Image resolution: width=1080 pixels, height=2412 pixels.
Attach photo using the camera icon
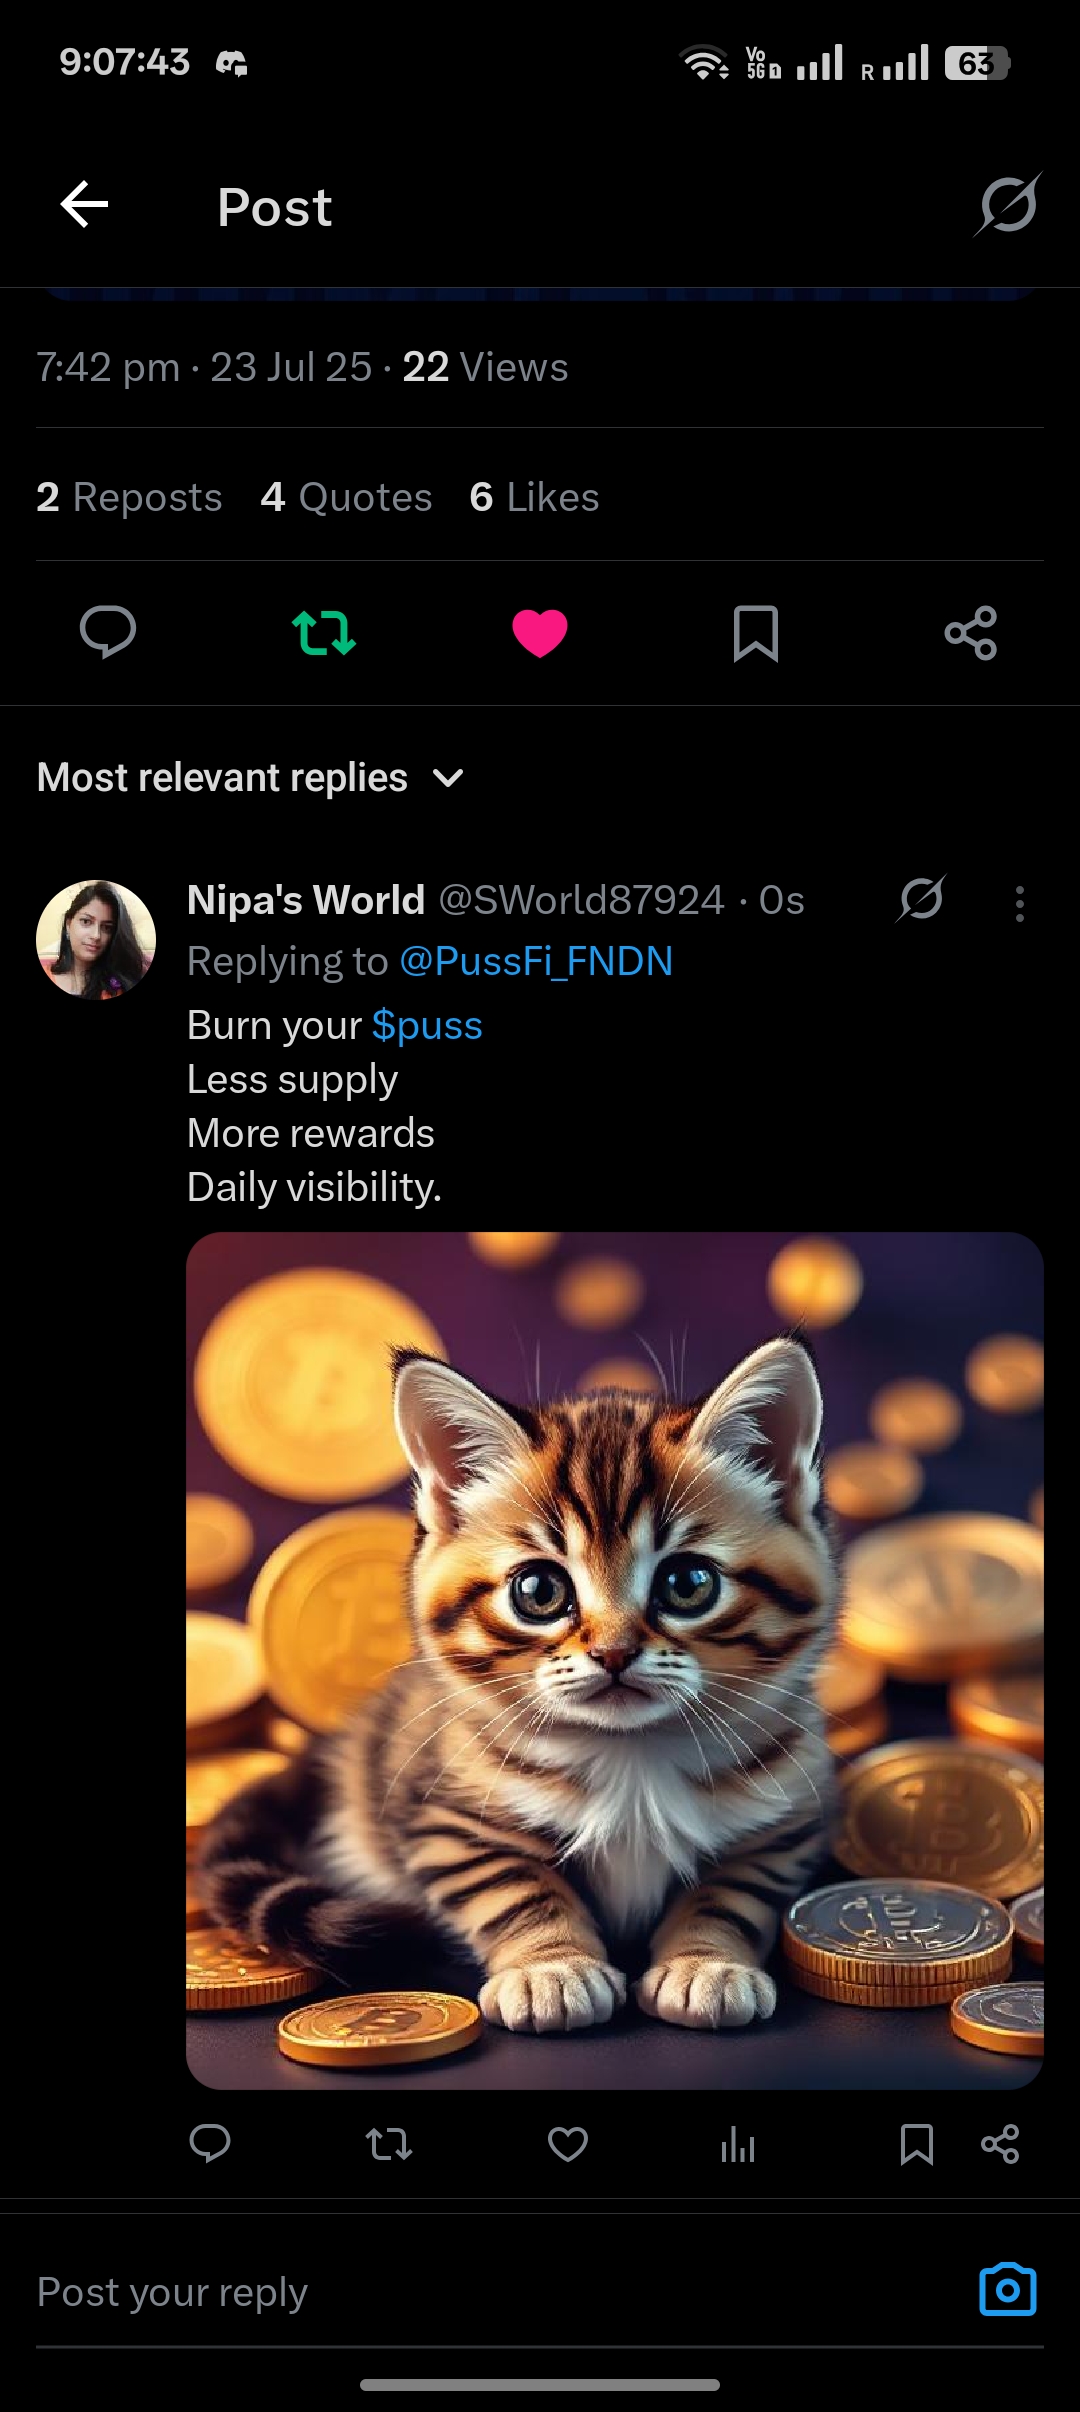(1008, 2289)
